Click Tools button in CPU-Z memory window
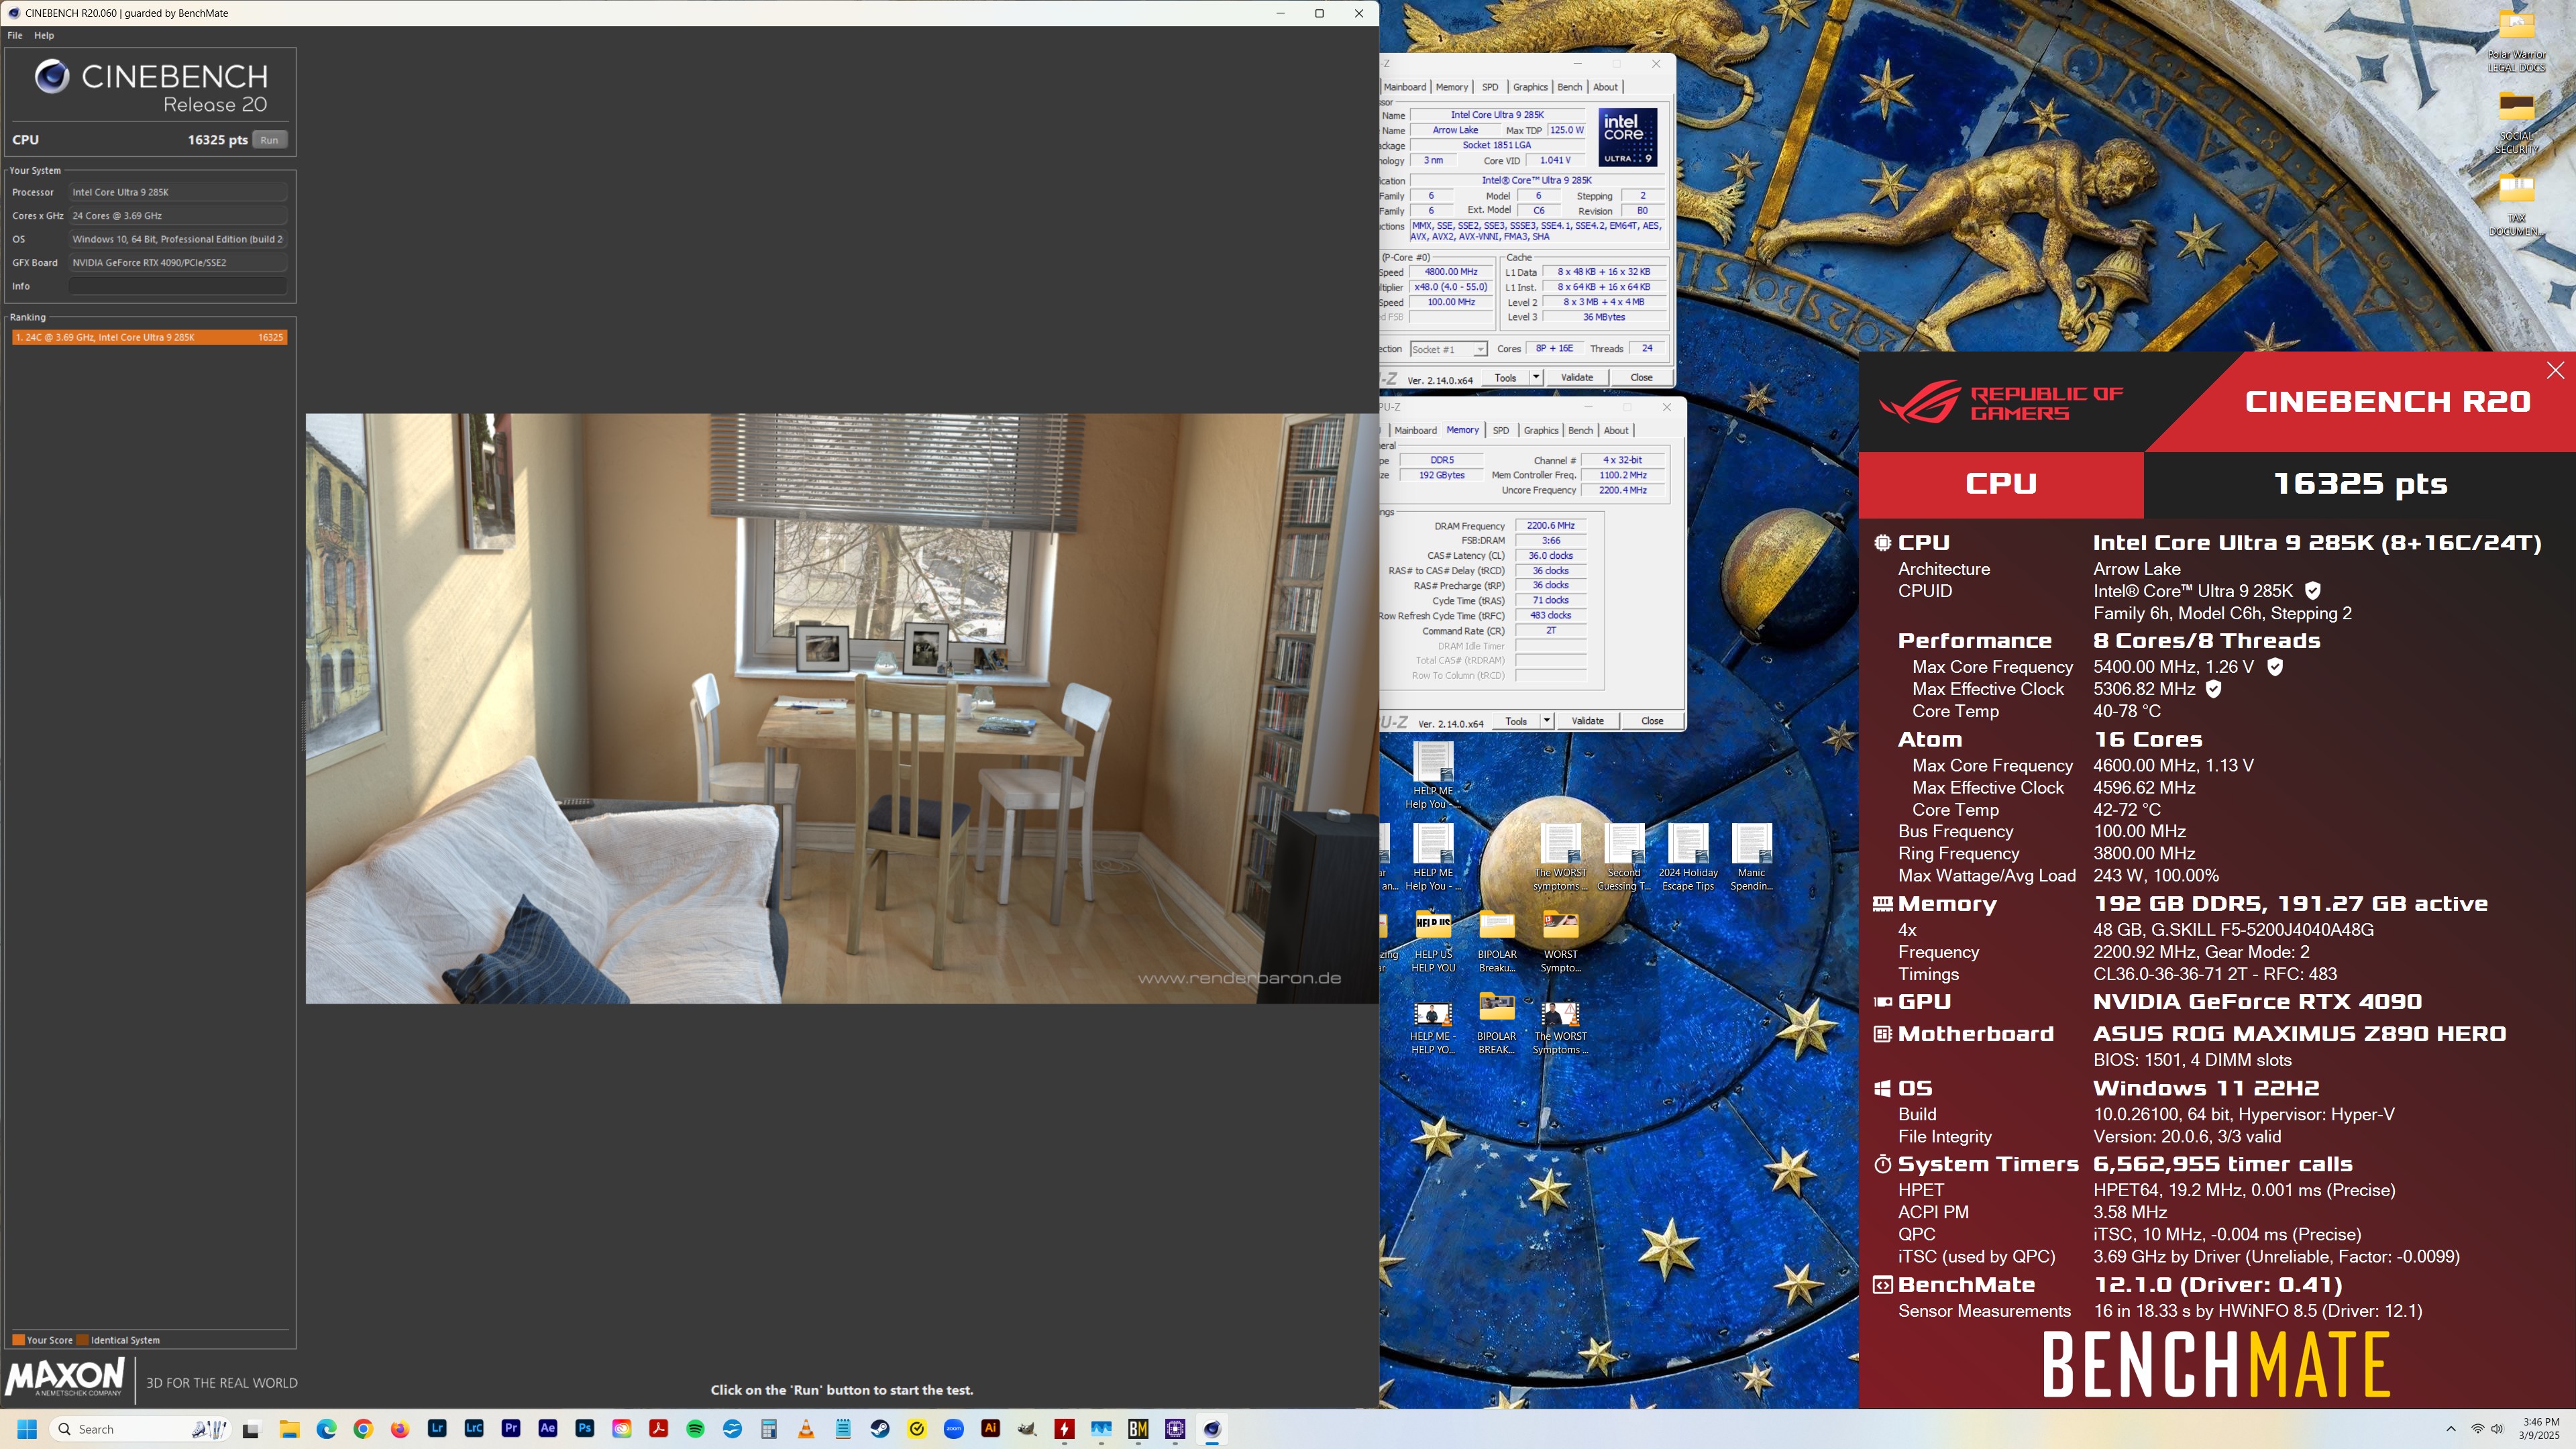Viewport: 2576px width, 1449px height. click(x=1516, y=721)
